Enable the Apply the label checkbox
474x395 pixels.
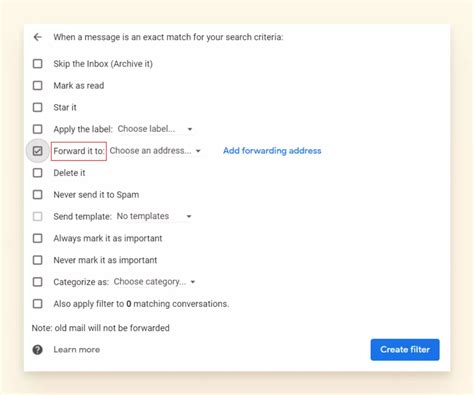tap(38, 129)
